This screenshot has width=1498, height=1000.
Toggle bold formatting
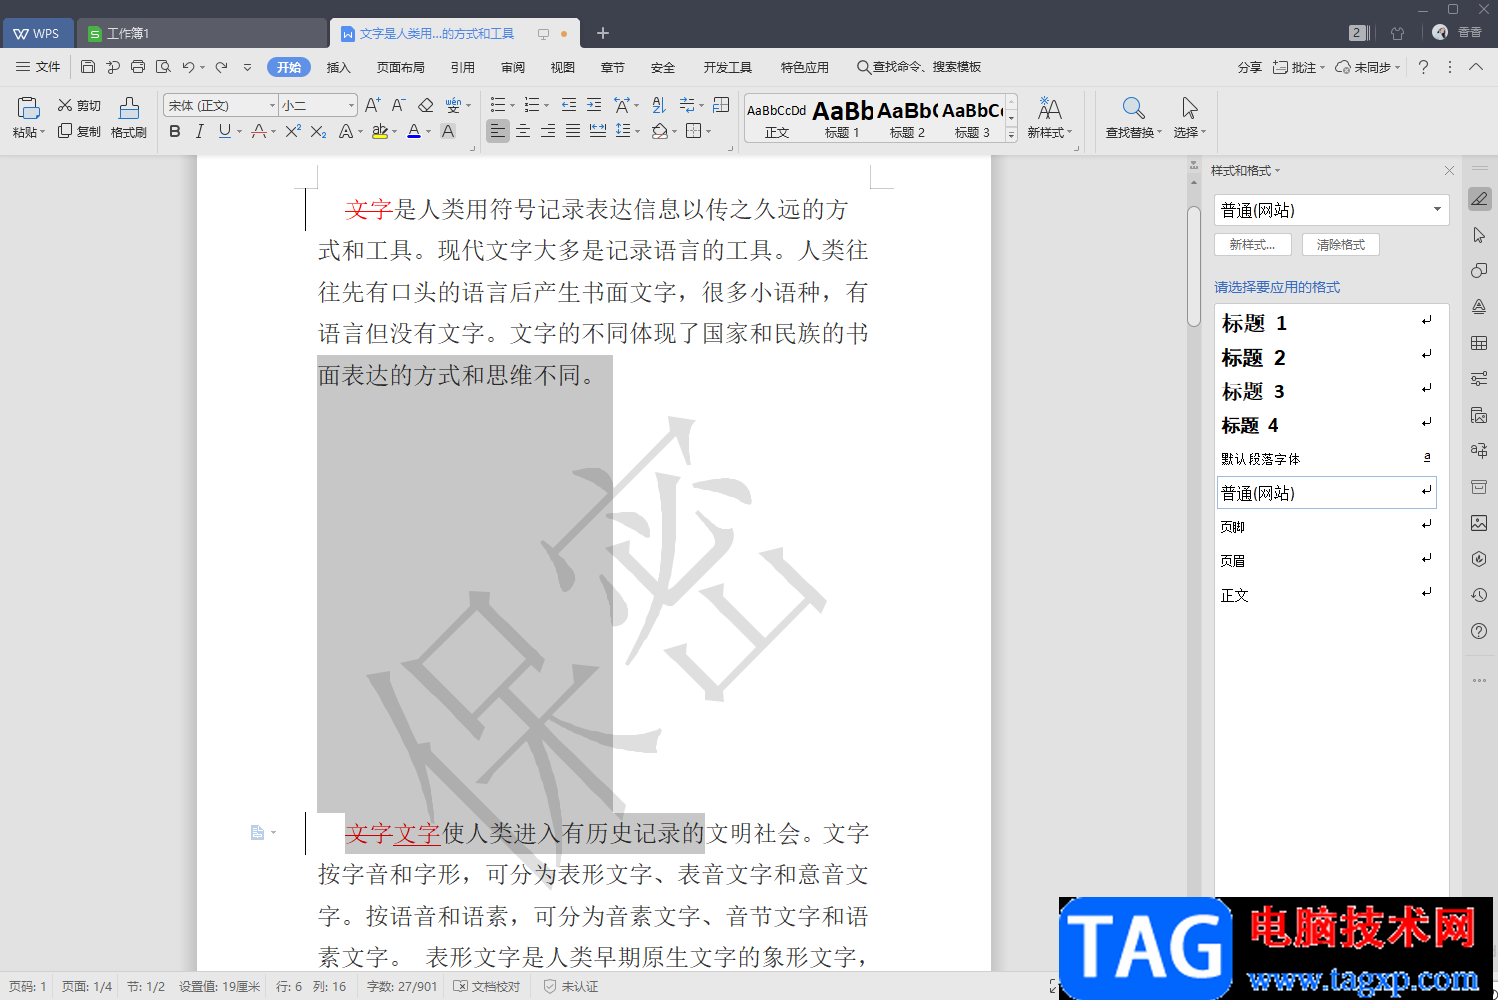pyautogui.click(x=175, y=131)
